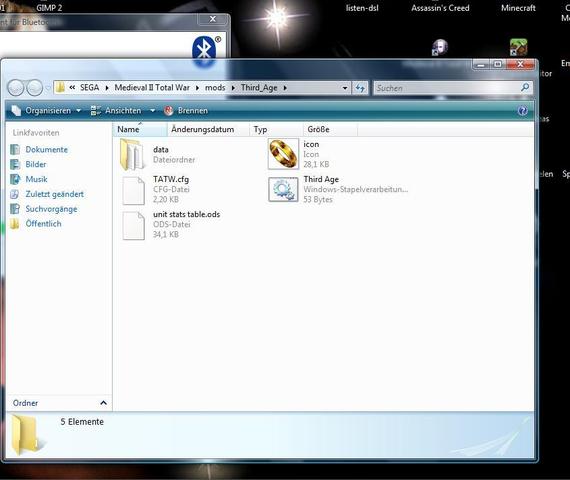
Task: Click the refresh button next to address bar
Action: point(360,88)
